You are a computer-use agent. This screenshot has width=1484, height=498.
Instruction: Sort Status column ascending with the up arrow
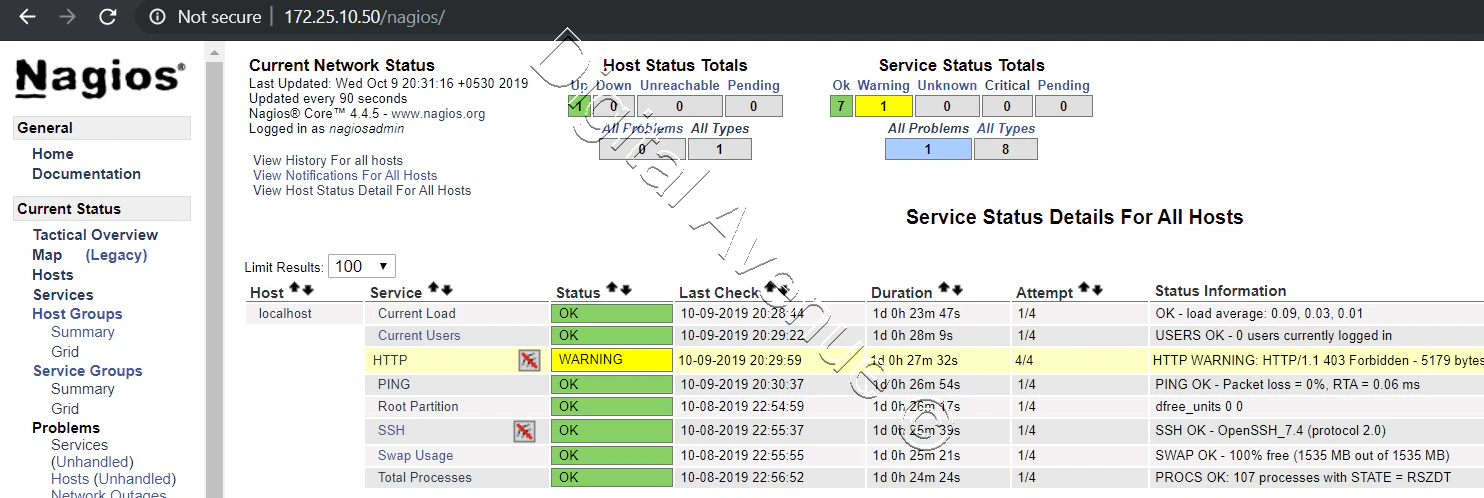pos(611,289)
